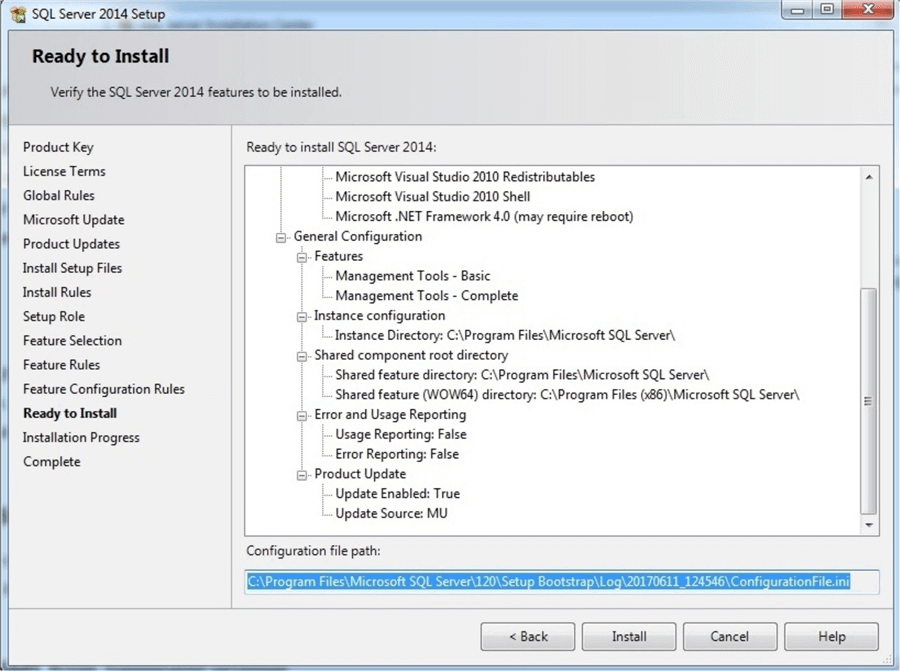Select the Instance Directory row
Screen dimensions: 900x671
[505, 335]
